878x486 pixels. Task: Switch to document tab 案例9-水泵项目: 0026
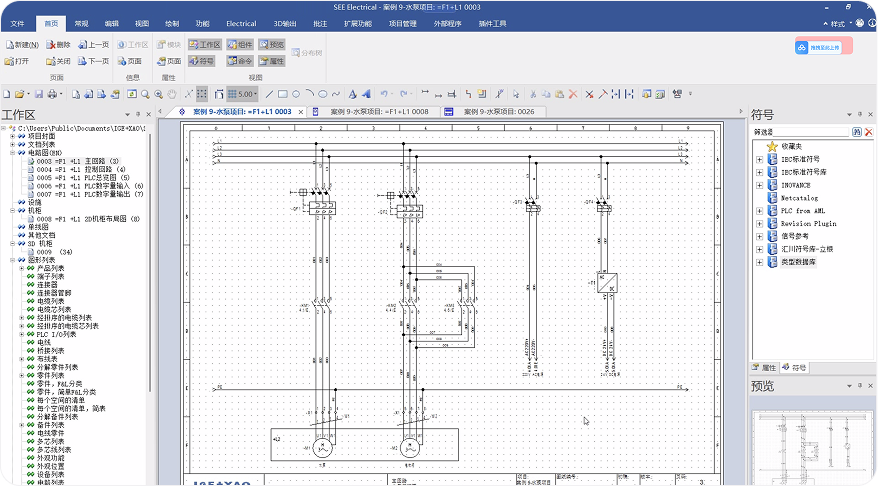coord(493,112)
